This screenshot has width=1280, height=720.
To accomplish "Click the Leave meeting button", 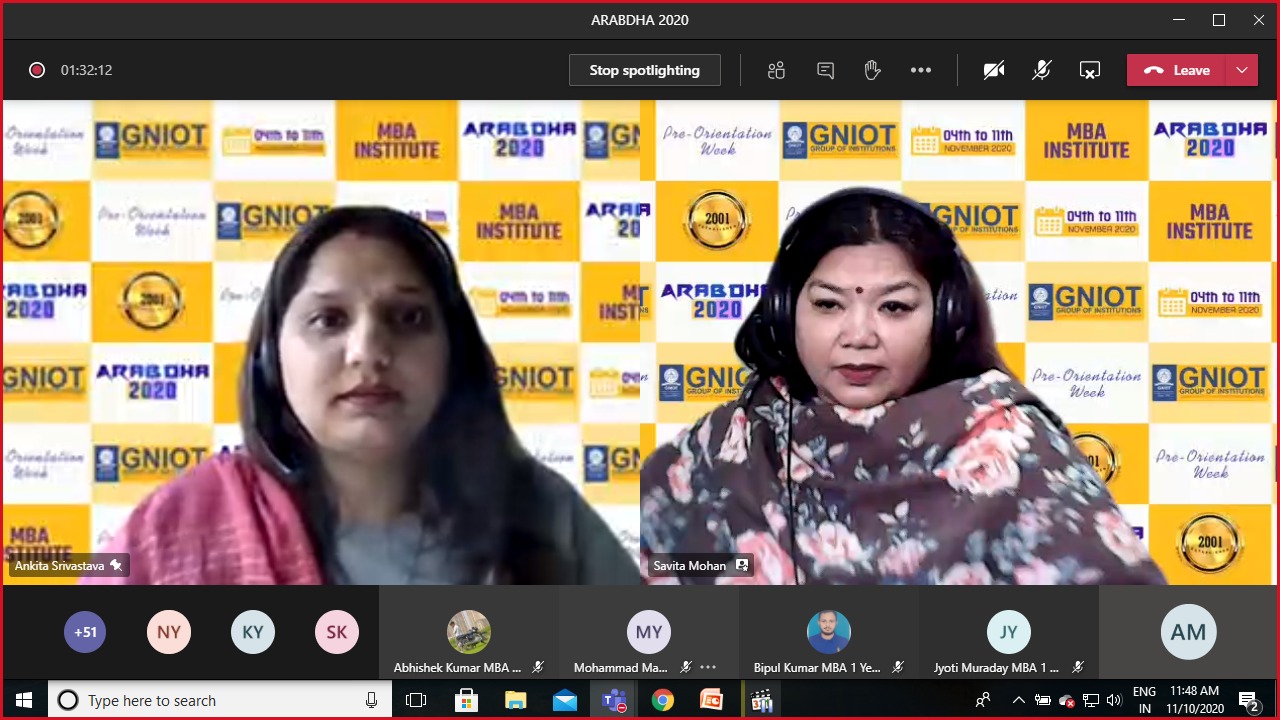I will (x=1177, y=70).
